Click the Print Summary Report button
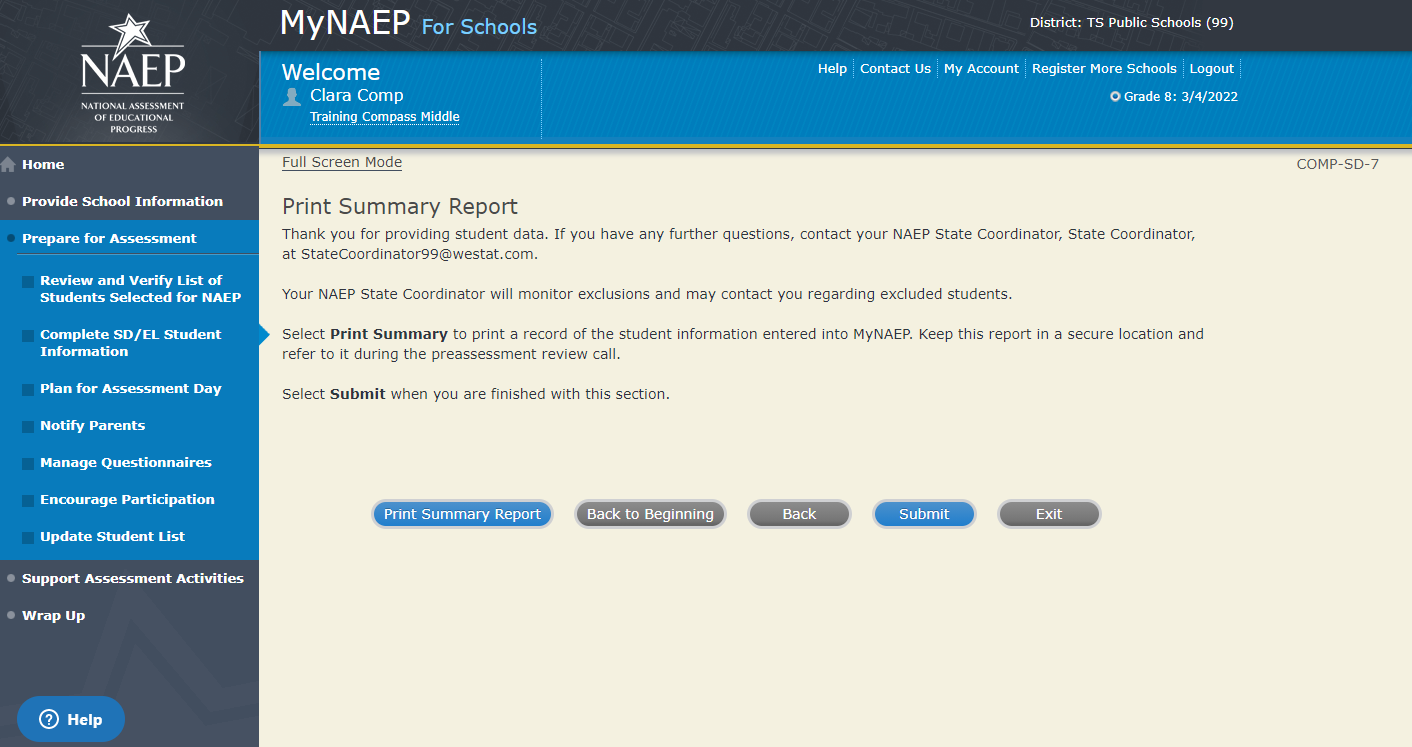The image size is (1412, 747). tap(462, 514)
